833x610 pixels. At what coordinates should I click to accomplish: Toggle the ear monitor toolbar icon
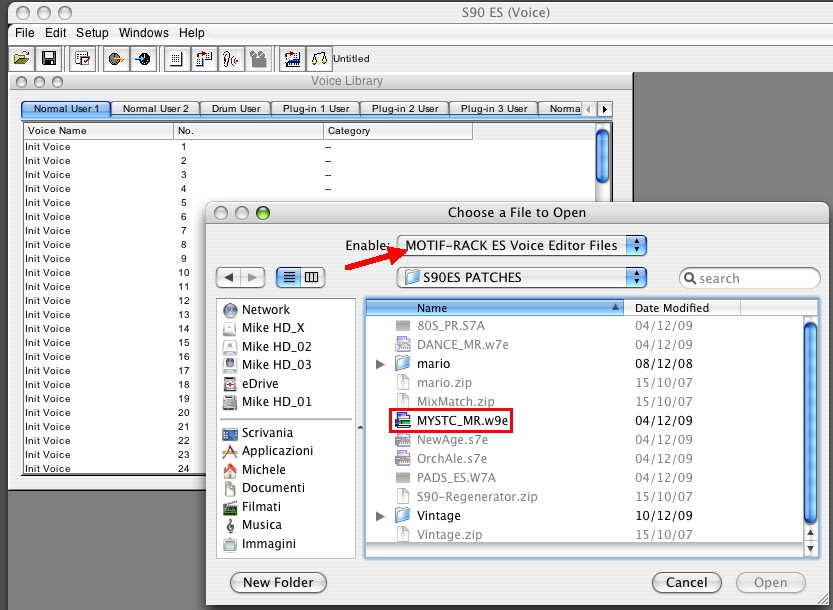pyautogui.click(x=231, y=58)
